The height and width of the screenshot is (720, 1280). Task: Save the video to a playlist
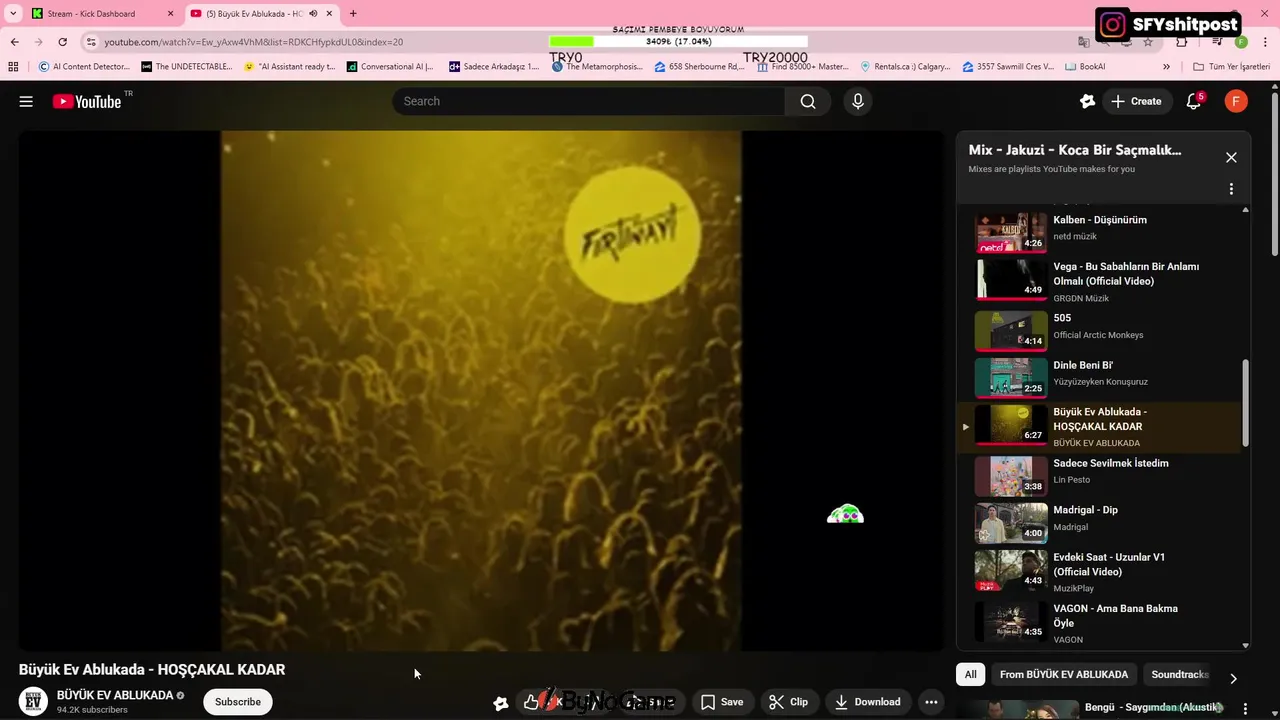pyautogui.click(x=722, y=702)
